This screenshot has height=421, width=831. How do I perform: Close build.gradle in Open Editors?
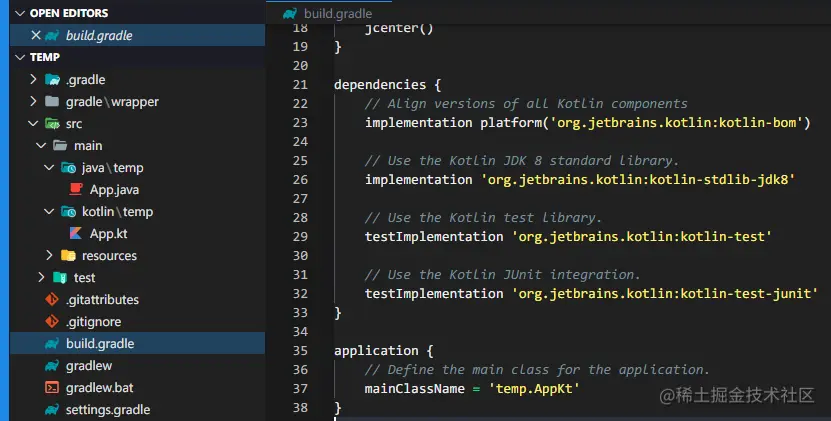pos(36,35)
